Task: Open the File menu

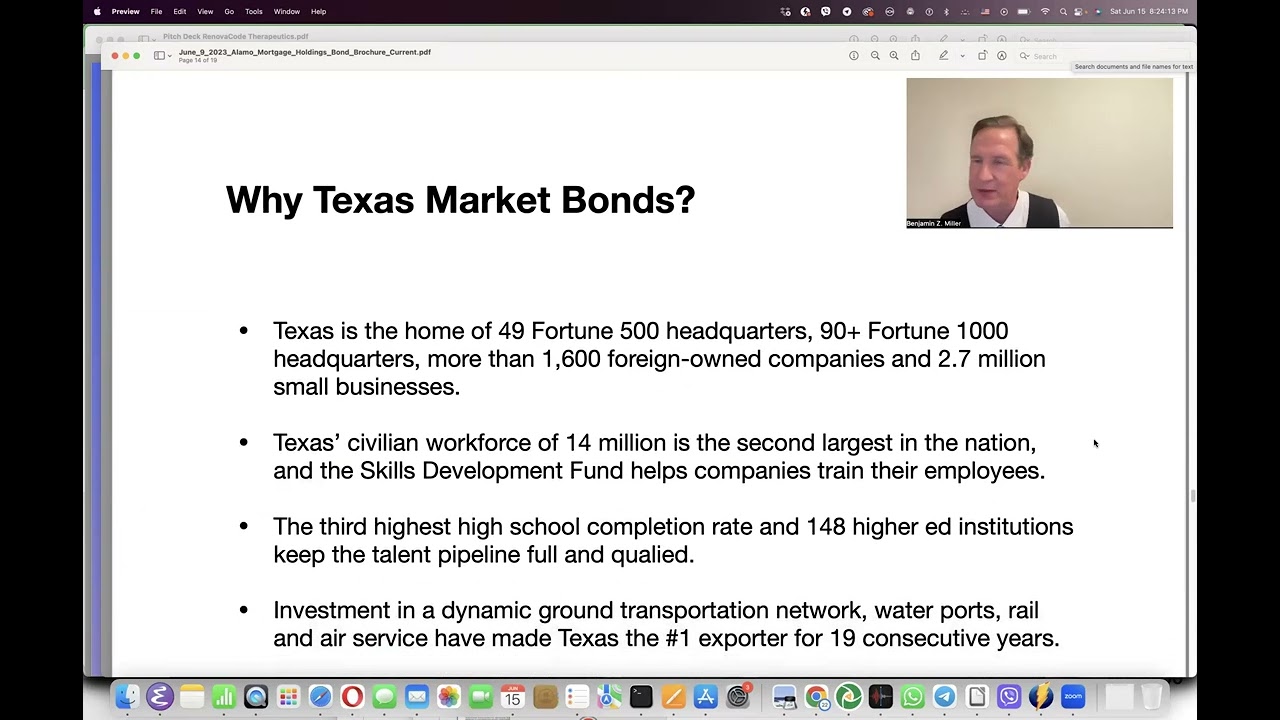Action: (x=156, y=11)
